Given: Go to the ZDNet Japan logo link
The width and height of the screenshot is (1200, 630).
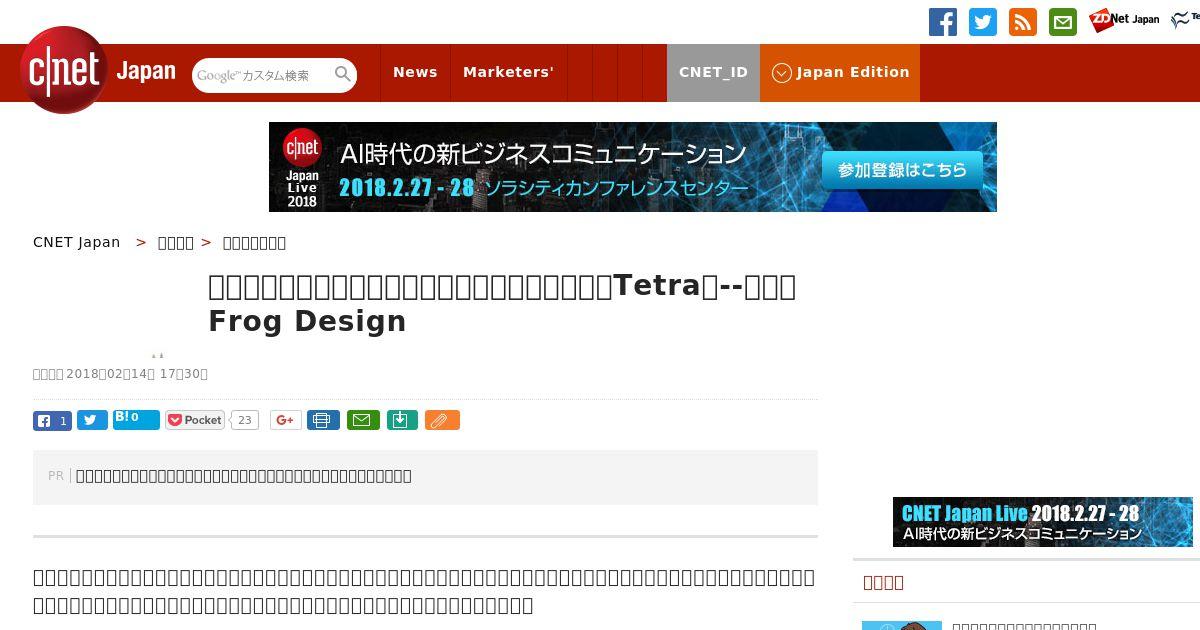Looking at the screenshot, I should coord(1124,20).
